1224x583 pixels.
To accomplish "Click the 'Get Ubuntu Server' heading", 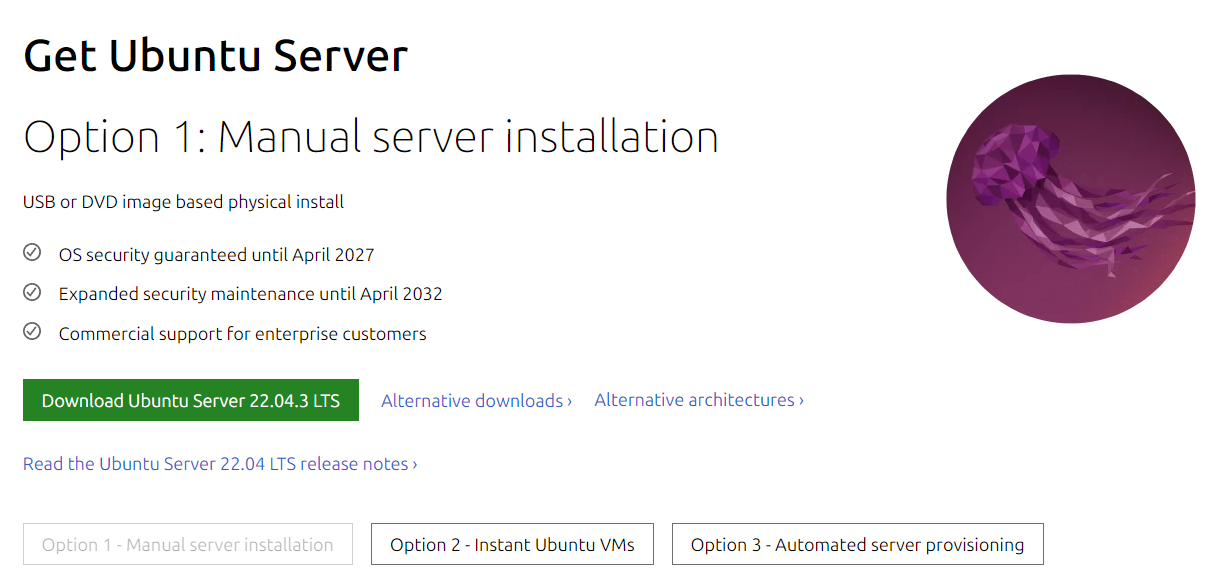I will (x=216, y=56).
